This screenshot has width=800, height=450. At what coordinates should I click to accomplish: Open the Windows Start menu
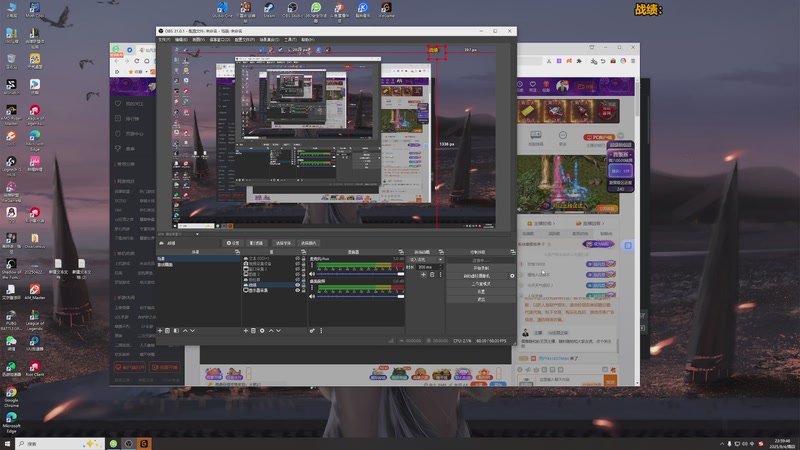7,444
